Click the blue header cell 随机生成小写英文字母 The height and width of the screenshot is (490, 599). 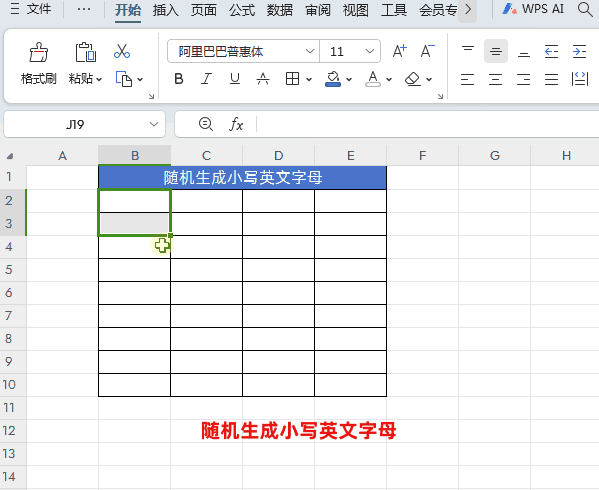243,178
